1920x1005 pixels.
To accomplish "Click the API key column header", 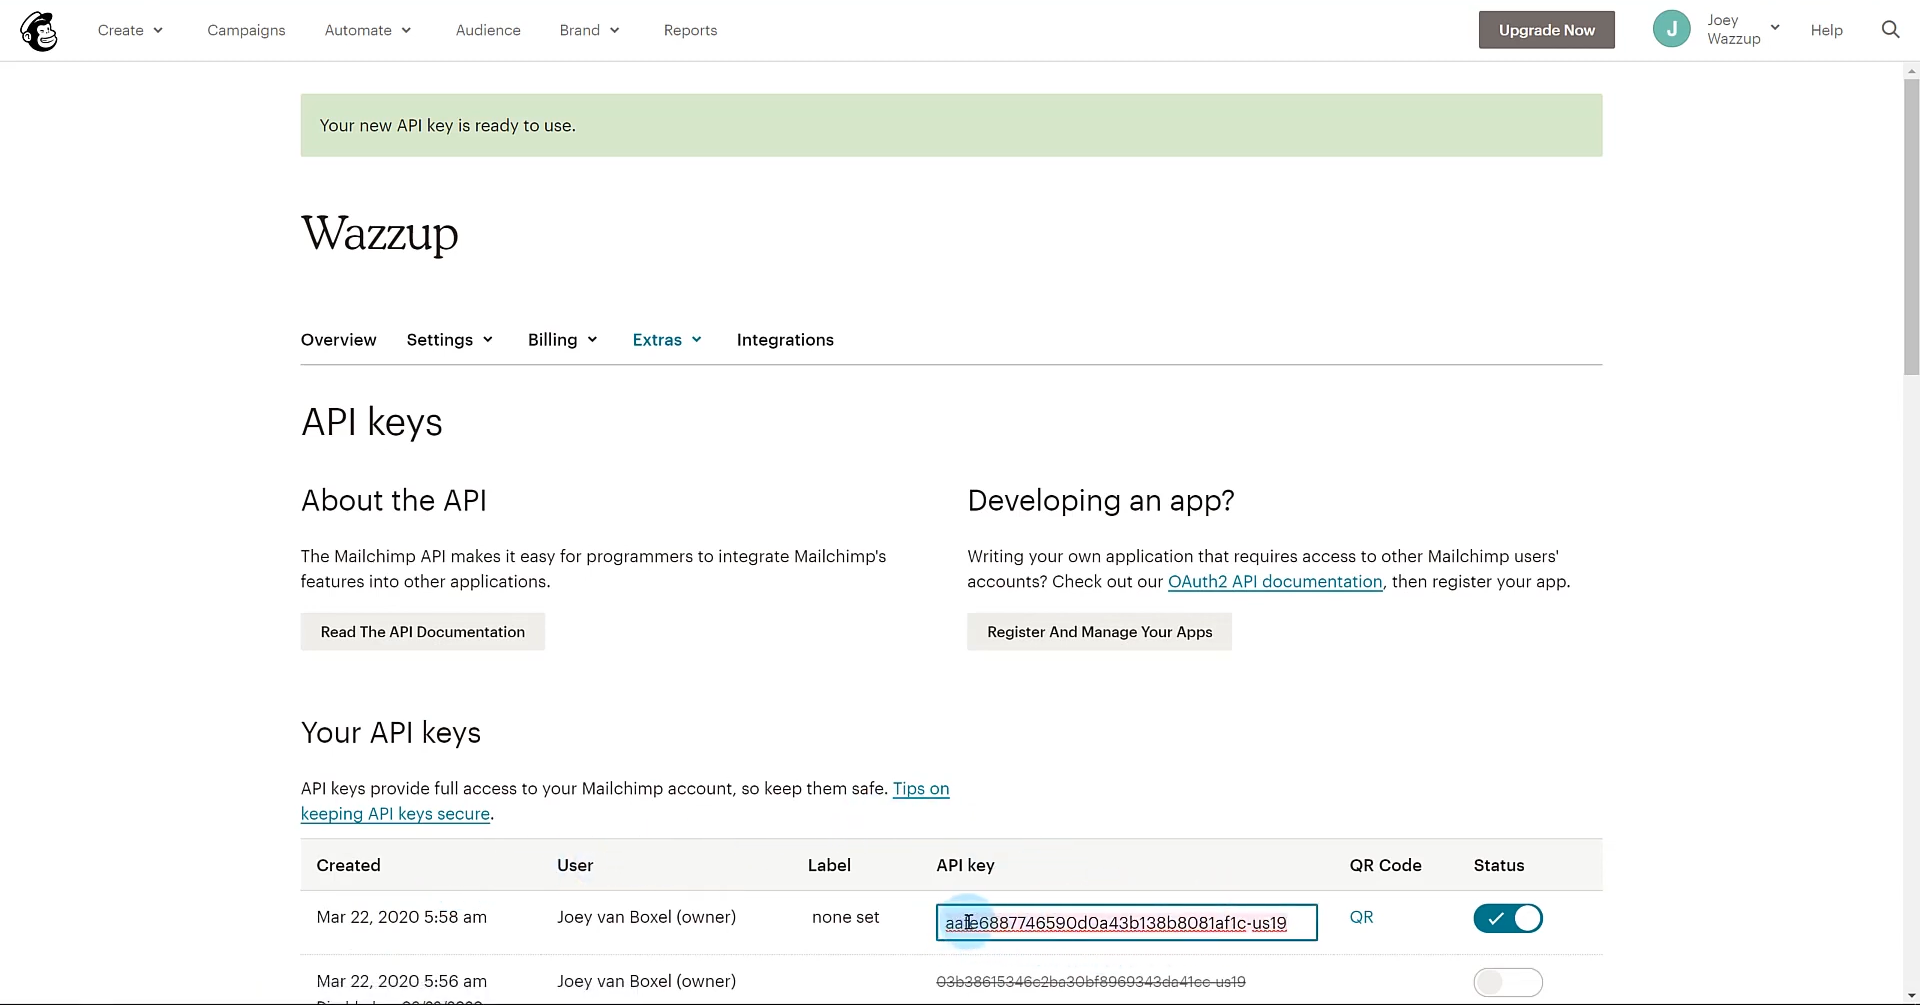I will click(965, 866).
